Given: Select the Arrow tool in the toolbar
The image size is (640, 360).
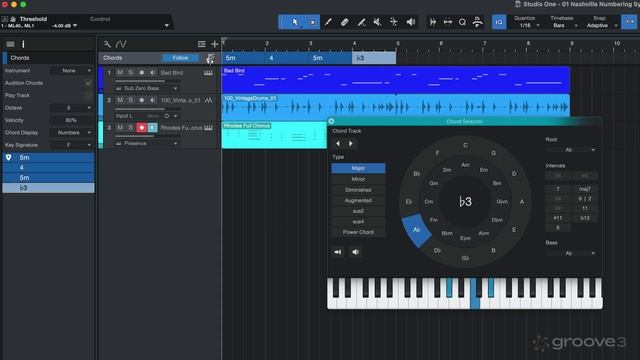Looking at the screenshot, I should [x=295, y=22].
